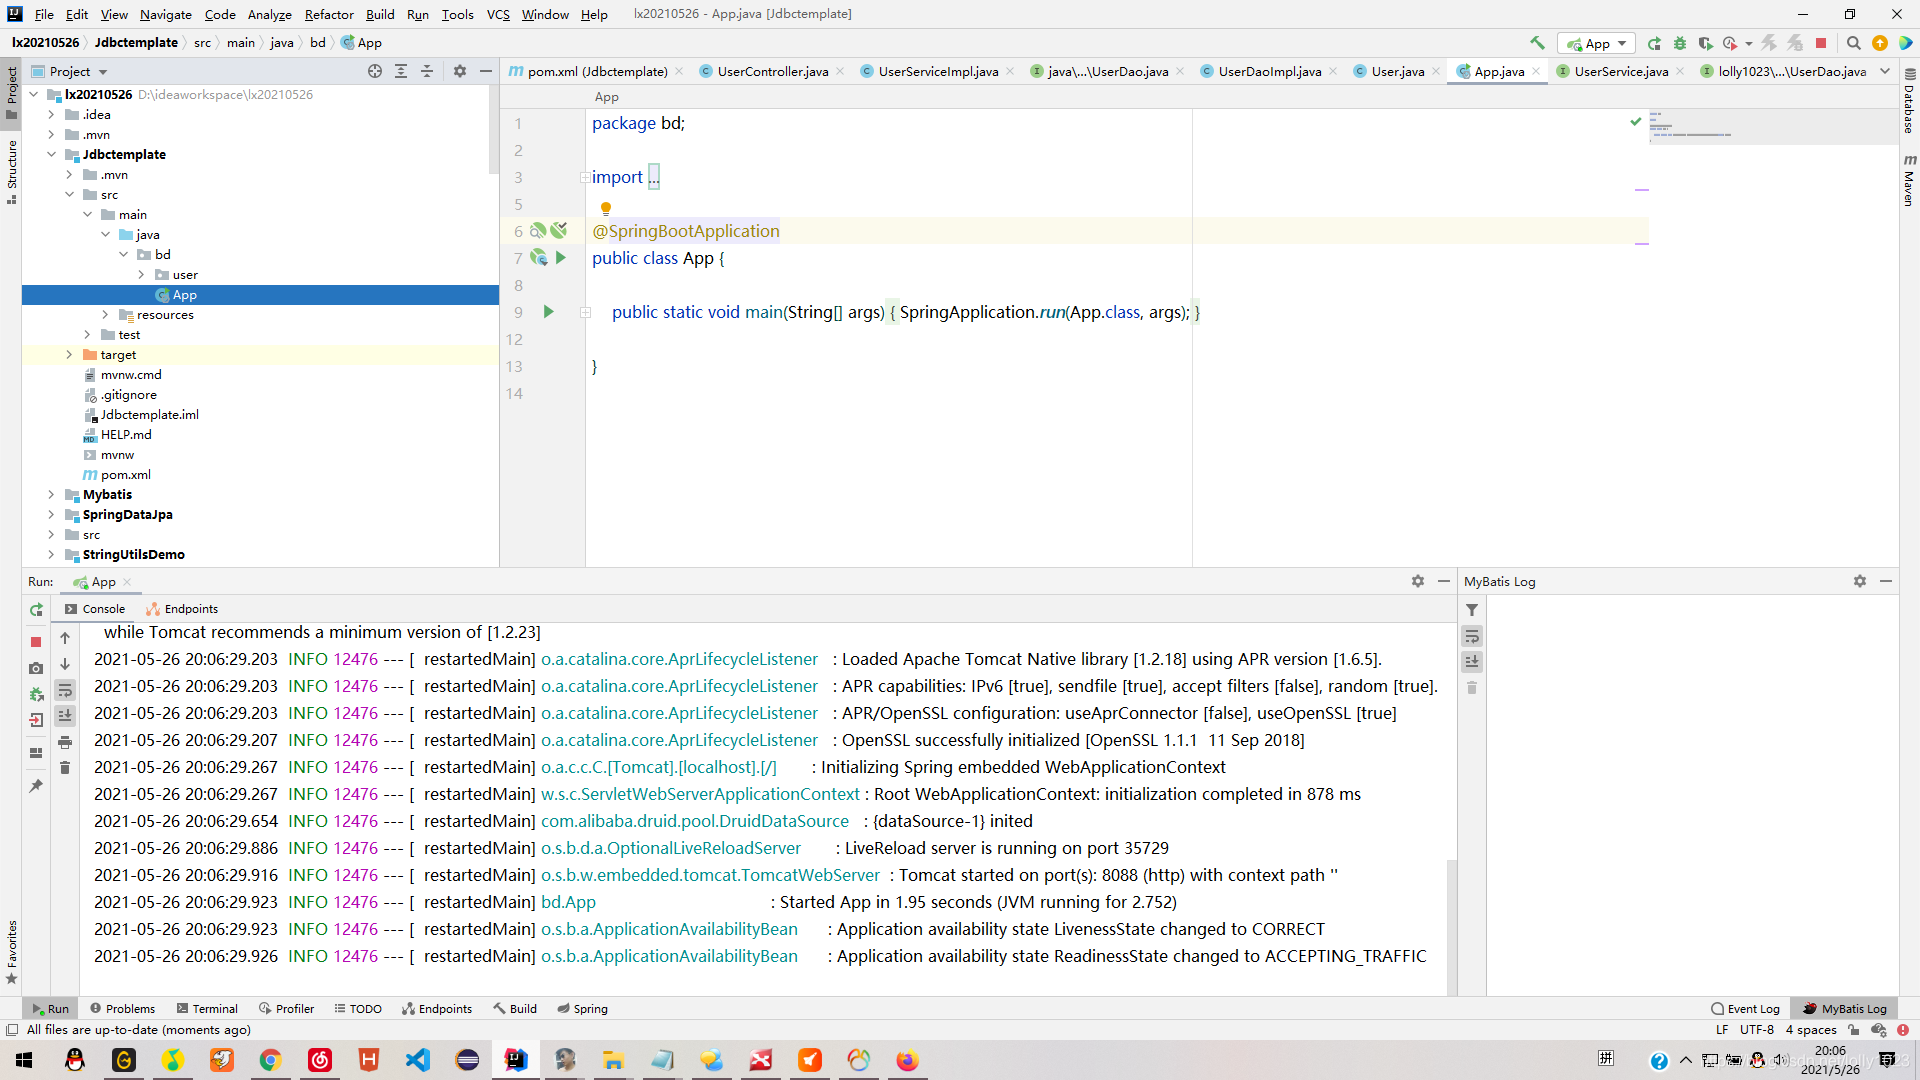Image resolution: width=1920 pixels, height=1080 pixels.
Task: Switch to UserController.java tab
Action: click(773, 71)
